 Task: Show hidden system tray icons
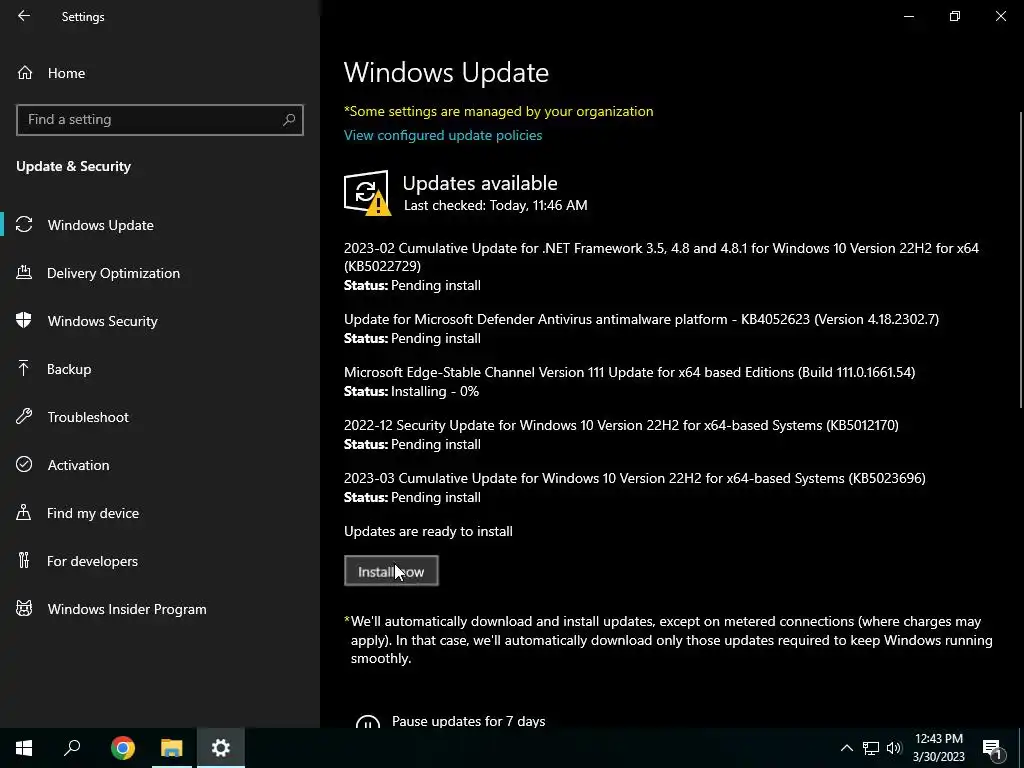(x=846, y=748)
